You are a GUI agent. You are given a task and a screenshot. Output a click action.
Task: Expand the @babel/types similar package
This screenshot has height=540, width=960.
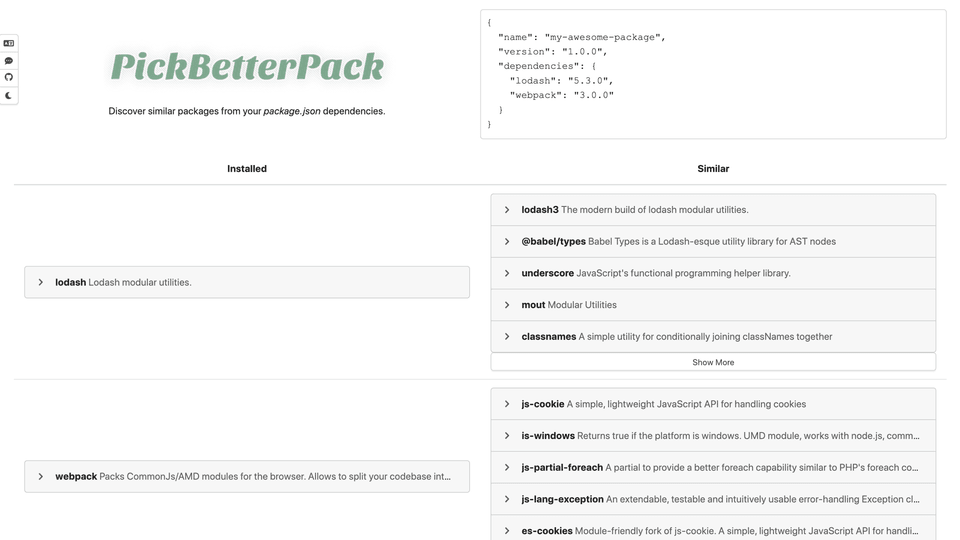pos(713,242)
